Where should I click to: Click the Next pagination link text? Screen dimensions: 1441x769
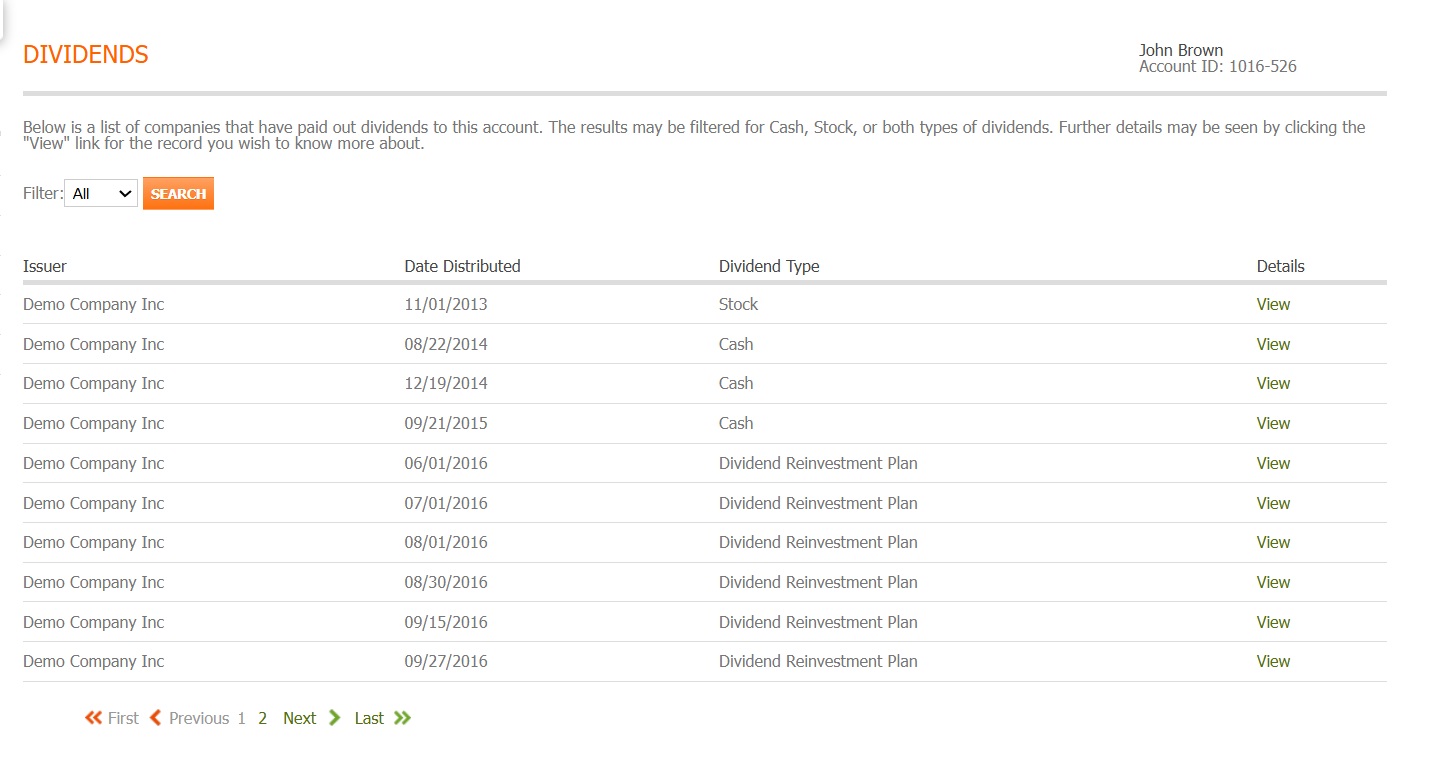point(299,718)
